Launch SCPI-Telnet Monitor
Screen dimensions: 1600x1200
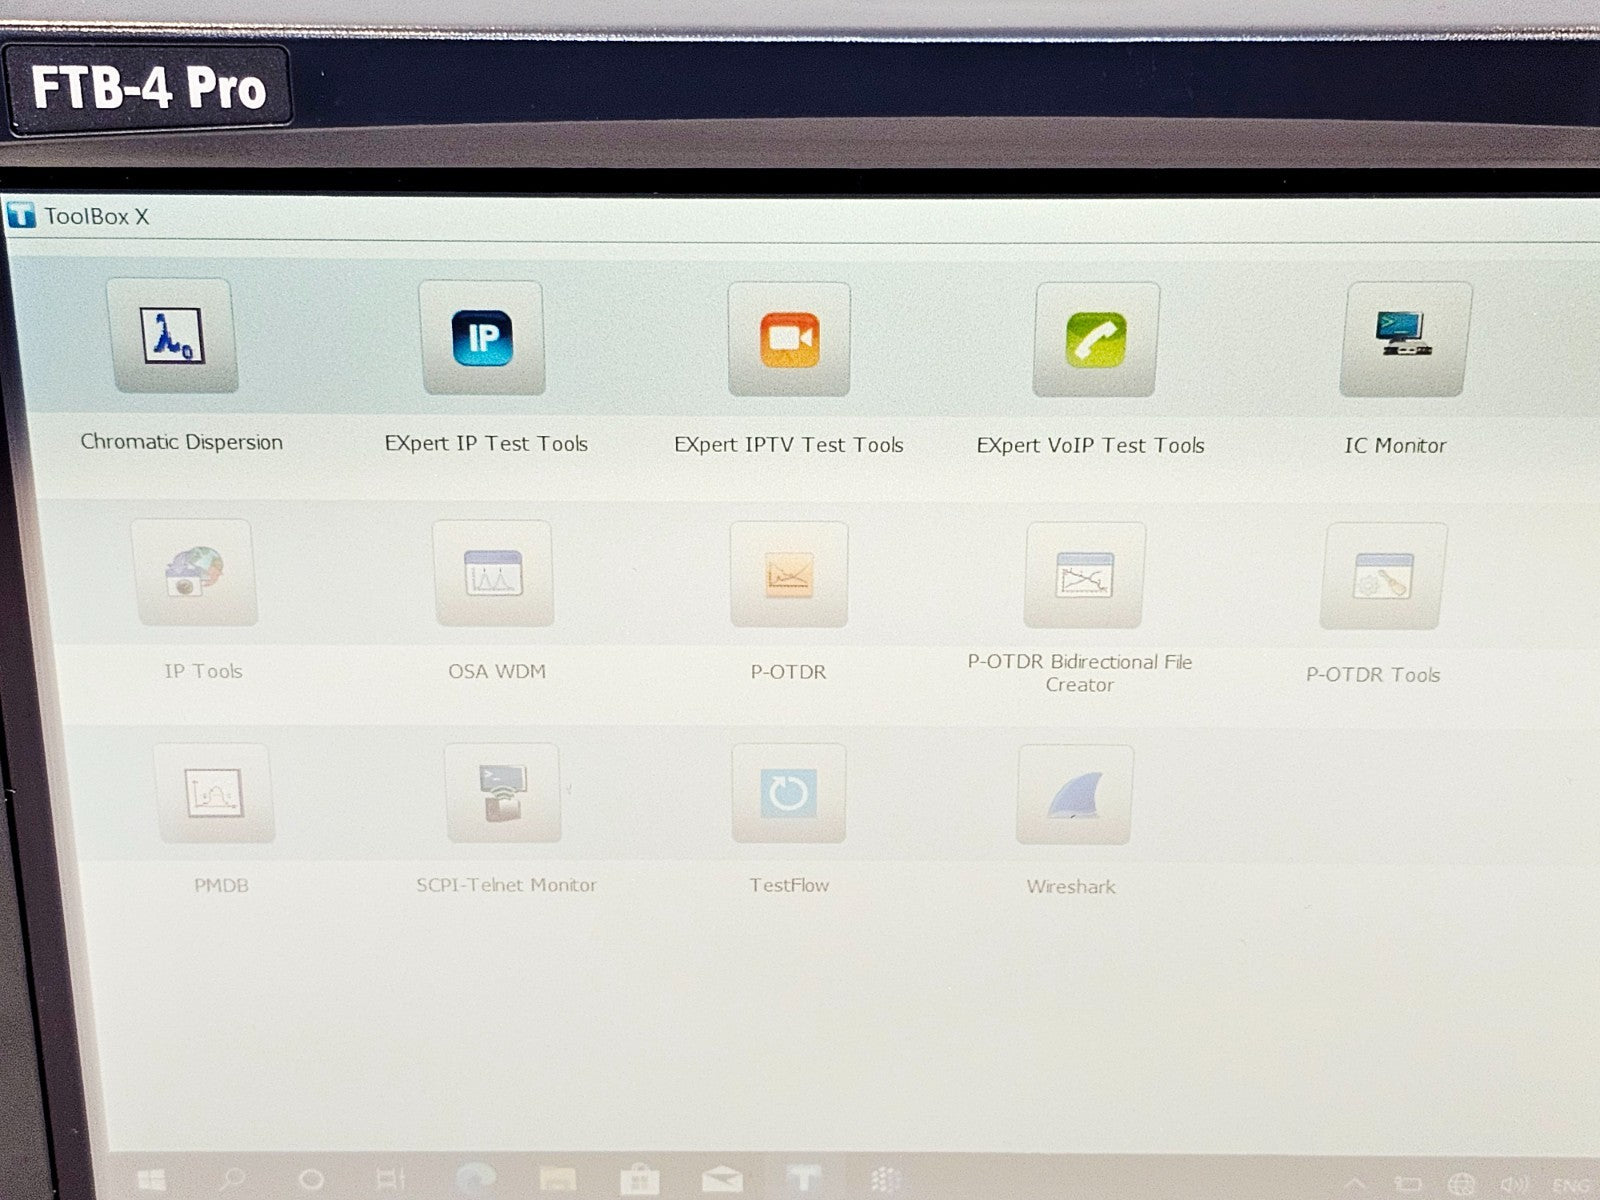click(x=503, y=793)
